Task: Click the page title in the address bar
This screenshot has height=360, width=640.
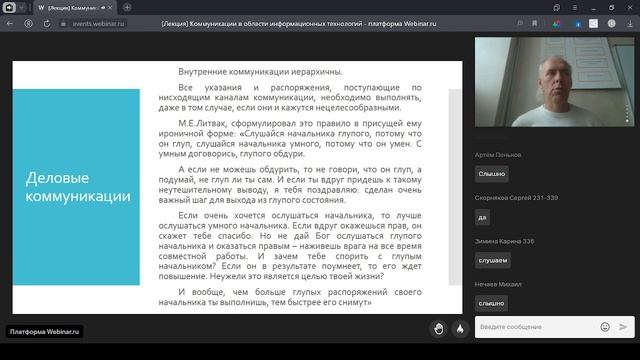Action: 299,24
